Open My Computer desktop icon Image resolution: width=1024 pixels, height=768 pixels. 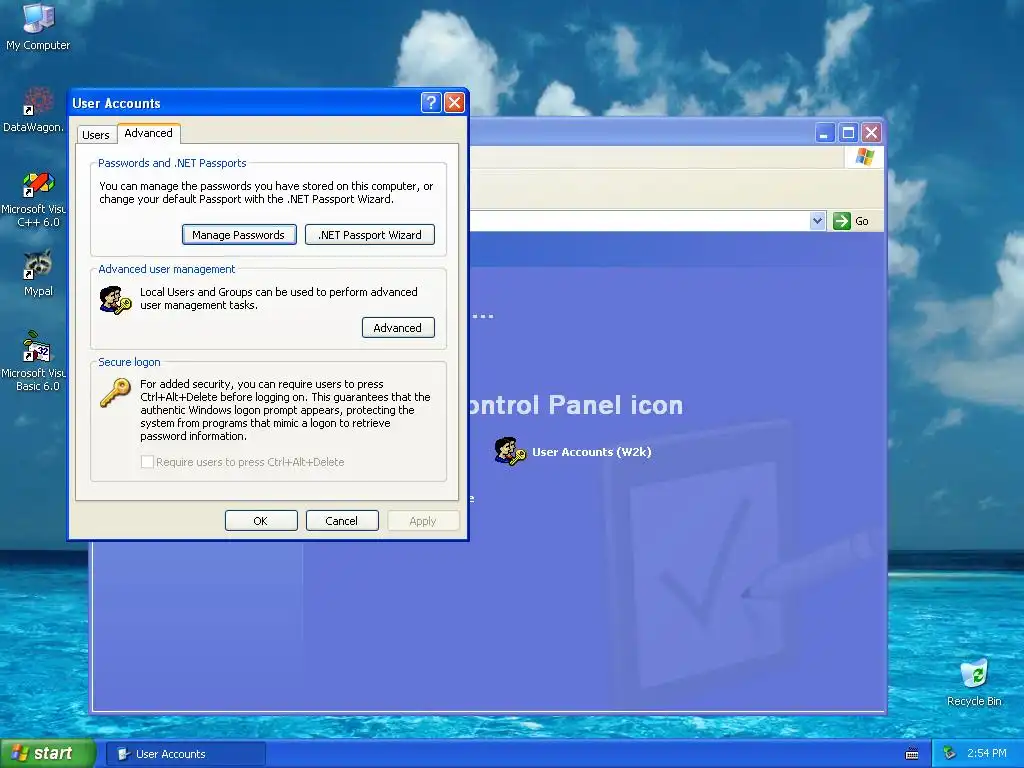[38, 25]
